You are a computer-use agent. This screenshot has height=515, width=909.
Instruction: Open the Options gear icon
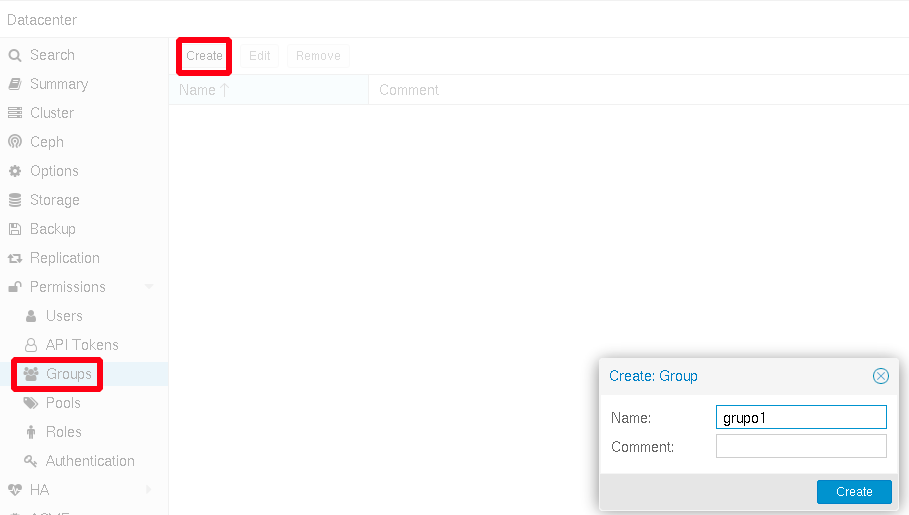coord(15,172)
